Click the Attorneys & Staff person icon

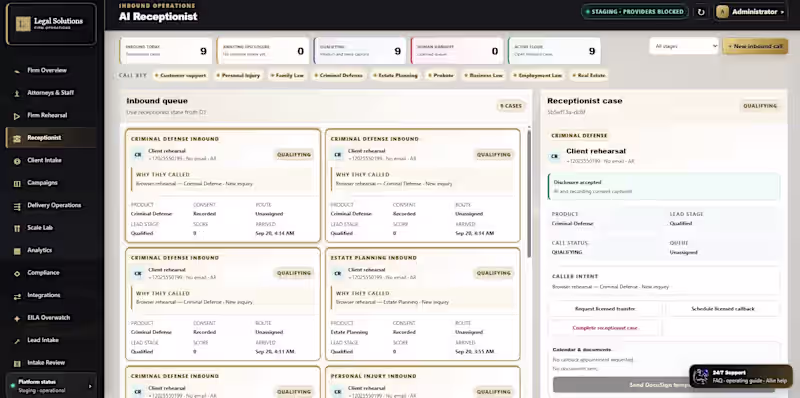[x=17, y=93]
